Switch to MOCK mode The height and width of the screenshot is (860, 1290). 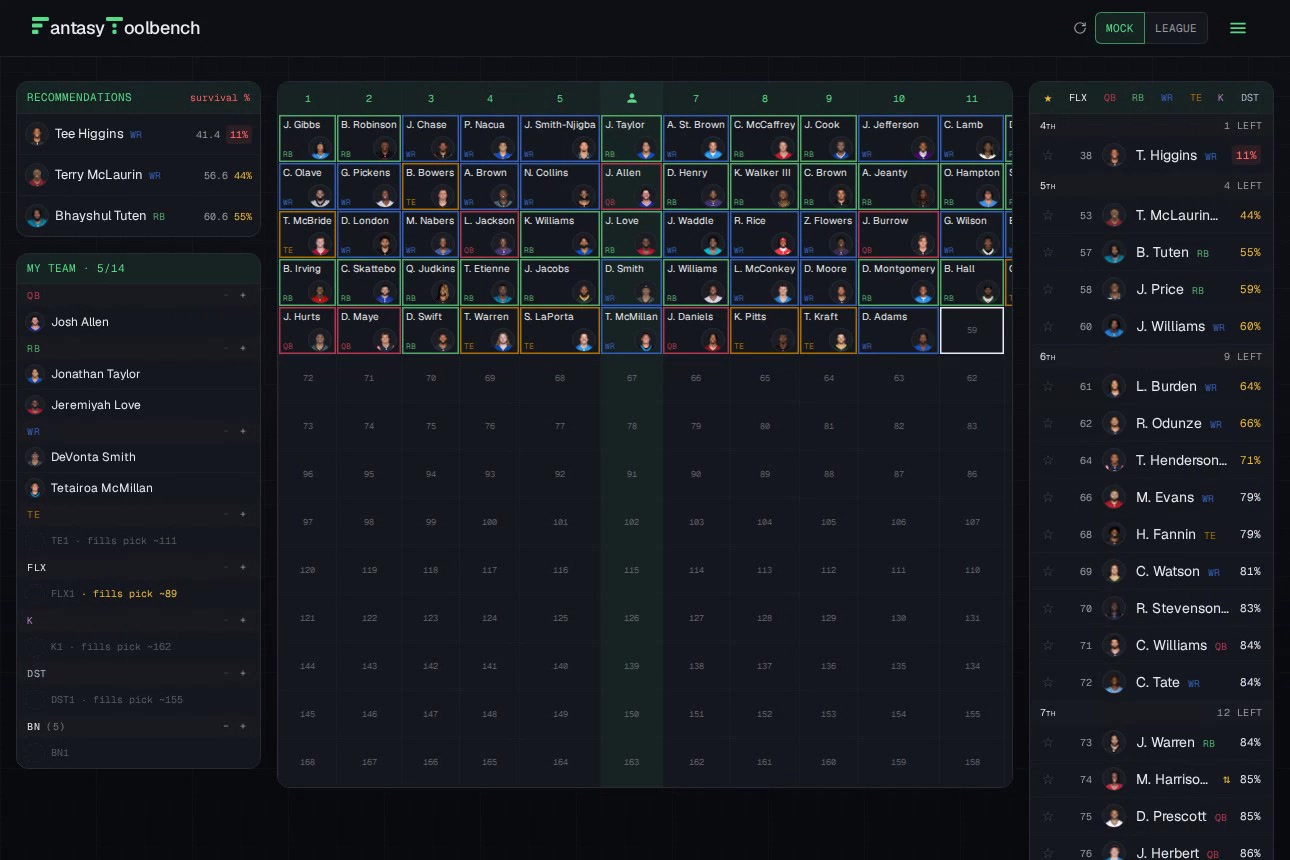[1120, 28]
